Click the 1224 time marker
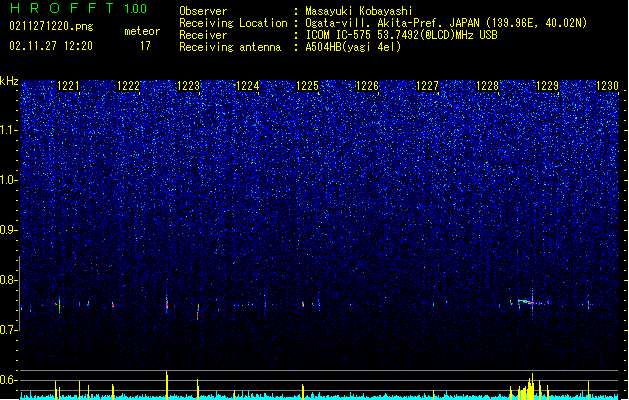The width and height of the screenshot is (629, 400). coord(248,86)
